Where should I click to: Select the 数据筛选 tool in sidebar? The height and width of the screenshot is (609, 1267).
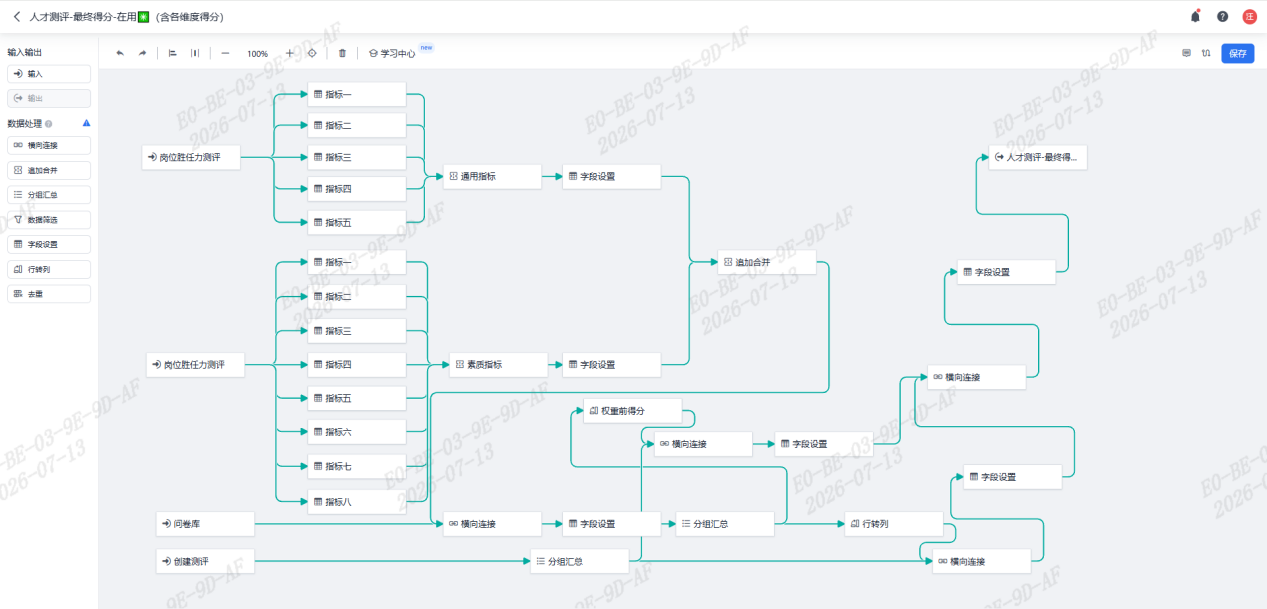point(49,219)
